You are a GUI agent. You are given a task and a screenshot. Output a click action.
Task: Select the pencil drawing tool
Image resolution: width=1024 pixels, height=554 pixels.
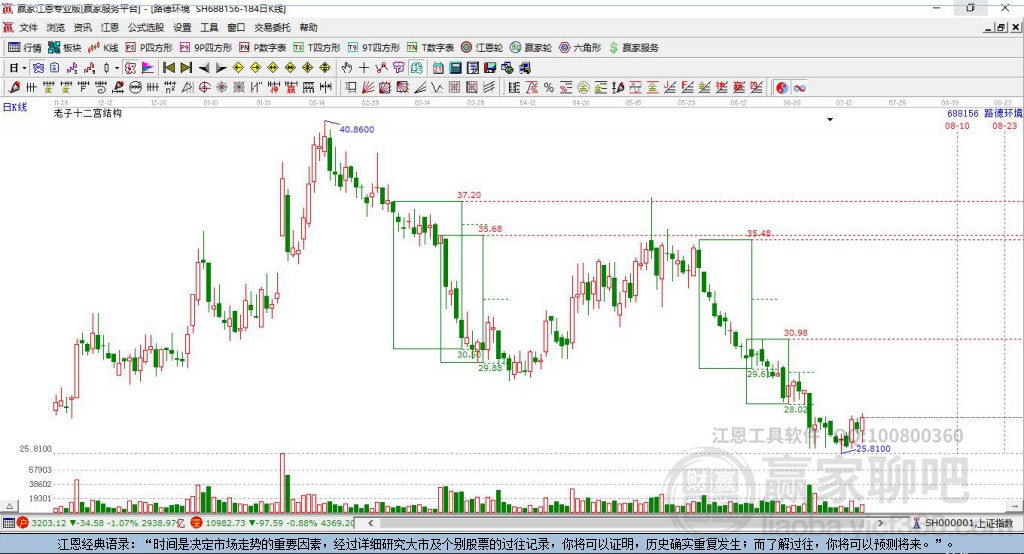coord(14,88)
